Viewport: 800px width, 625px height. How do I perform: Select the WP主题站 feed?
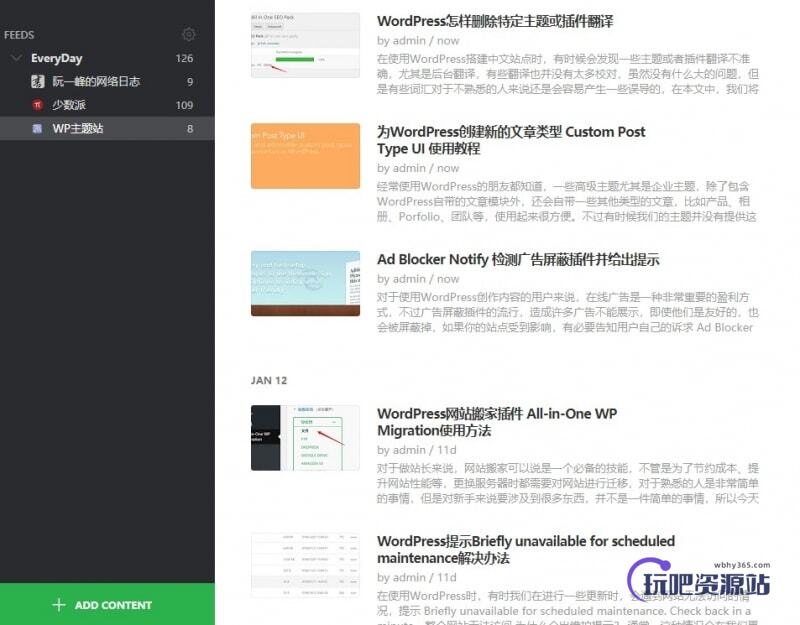coord(107,129)
